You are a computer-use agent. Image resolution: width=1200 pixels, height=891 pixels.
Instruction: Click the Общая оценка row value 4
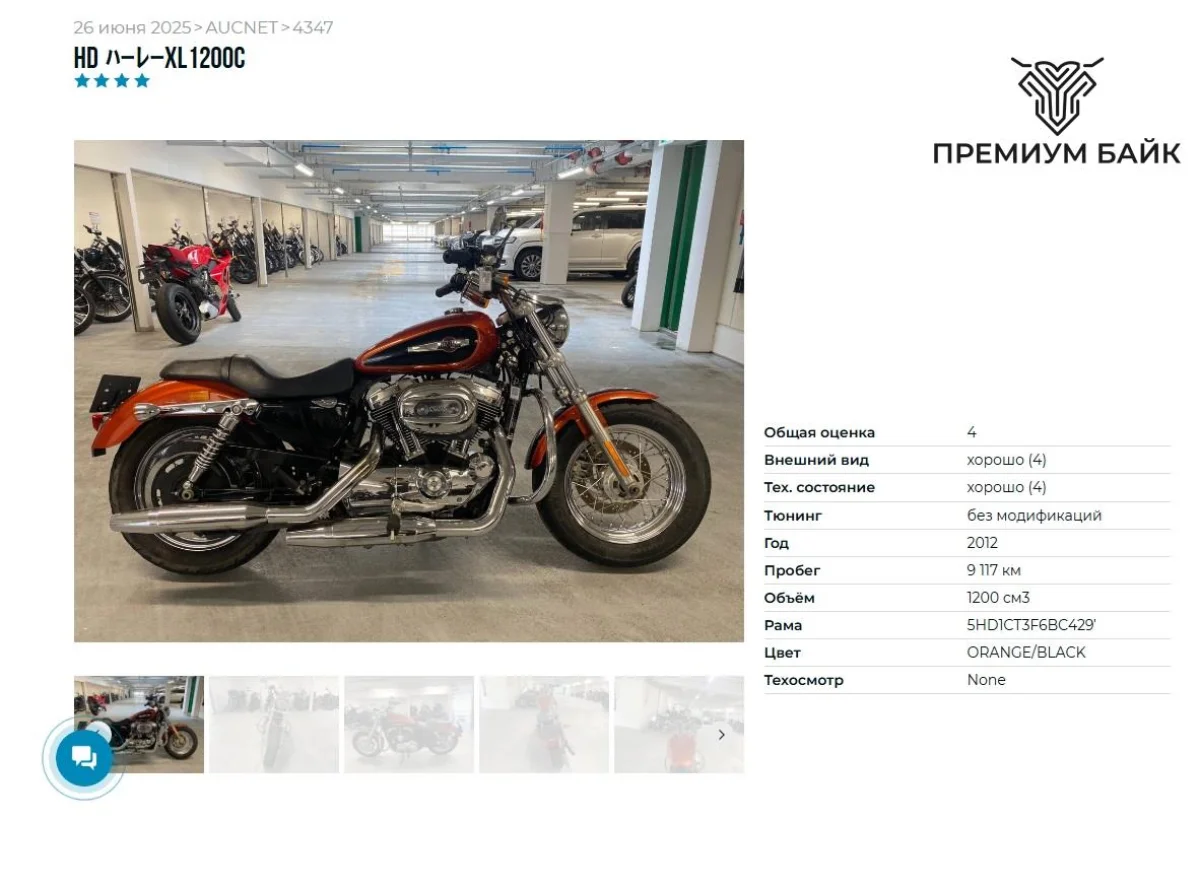point(972,433)
